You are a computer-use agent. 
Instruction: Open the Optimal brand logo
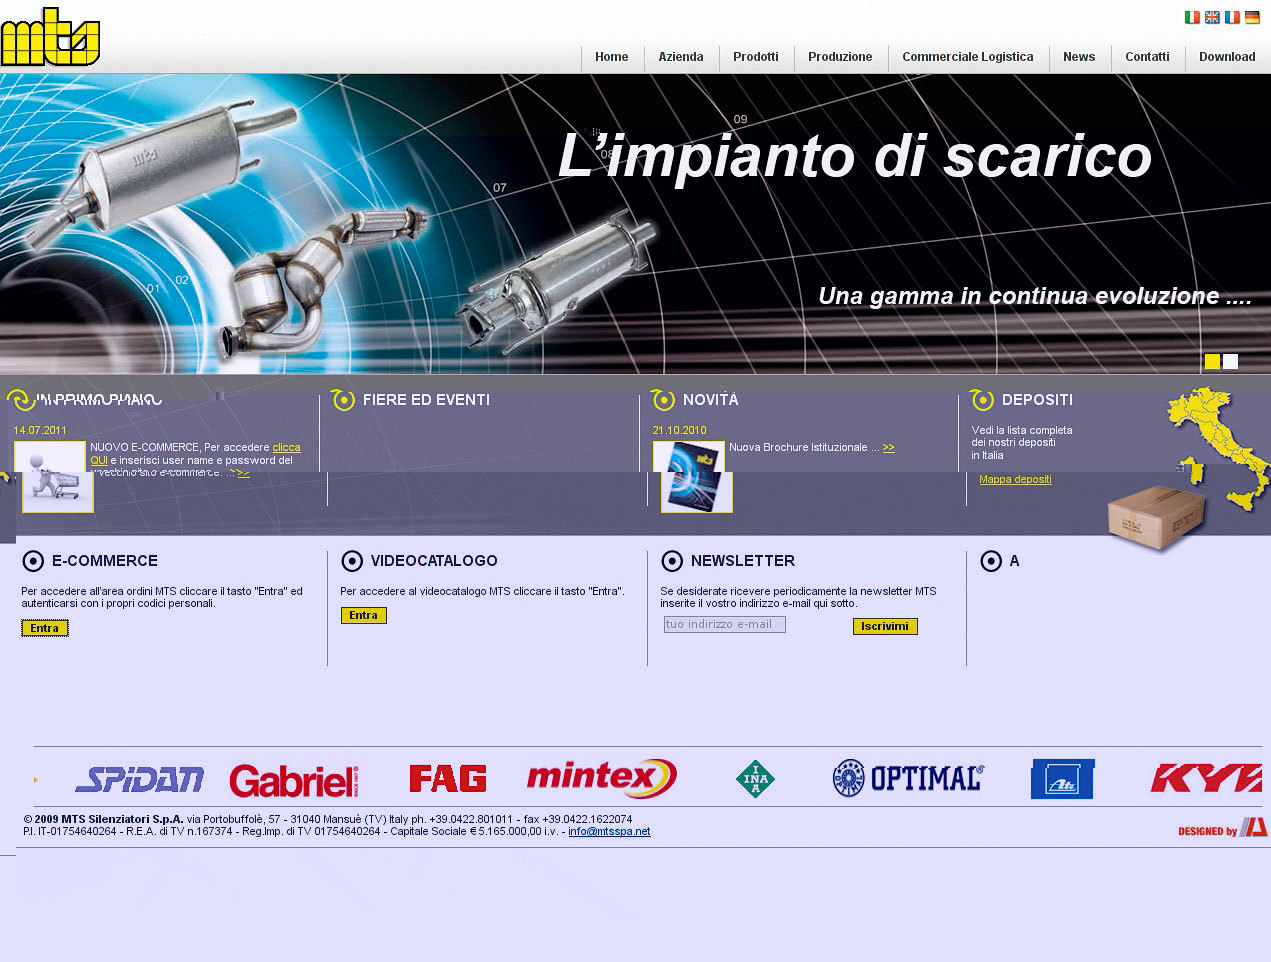point(908,778)
